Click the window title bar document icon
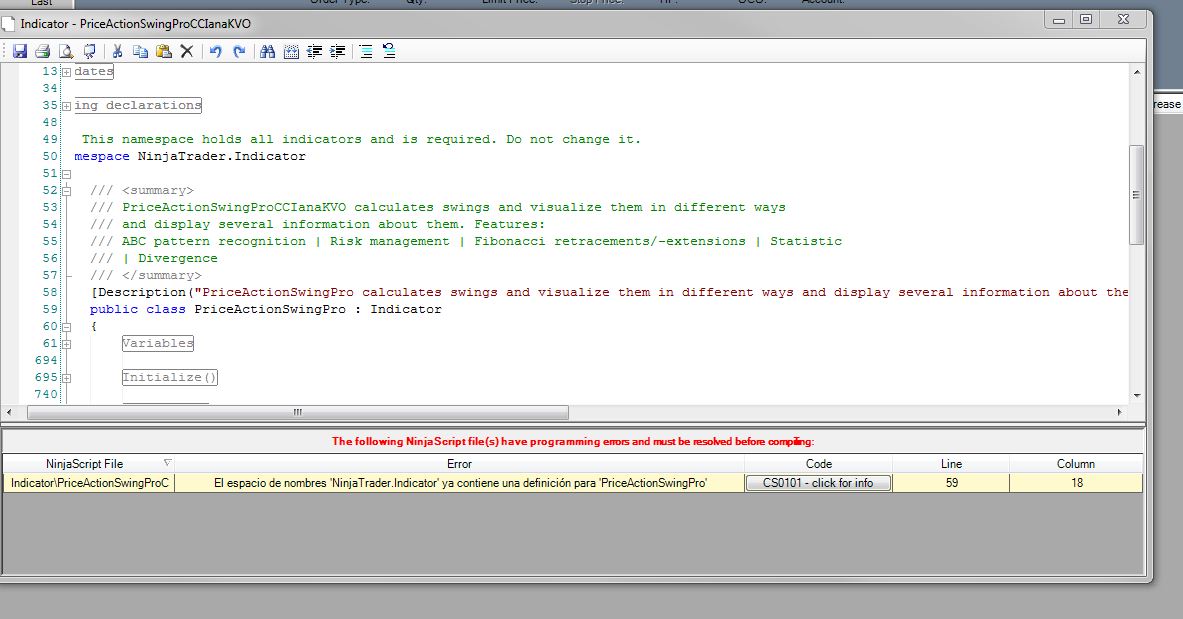 (8, 24)
